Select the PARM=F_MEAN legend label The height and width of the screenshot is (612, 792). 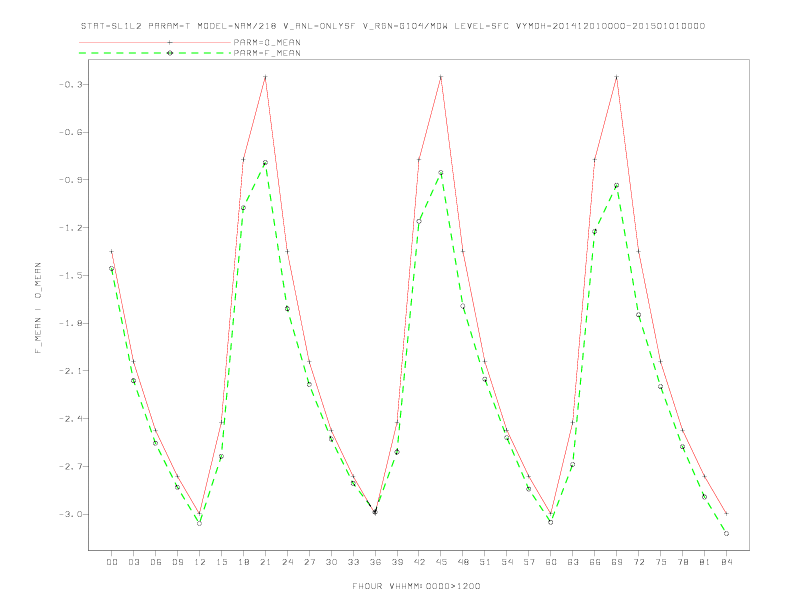267,53
